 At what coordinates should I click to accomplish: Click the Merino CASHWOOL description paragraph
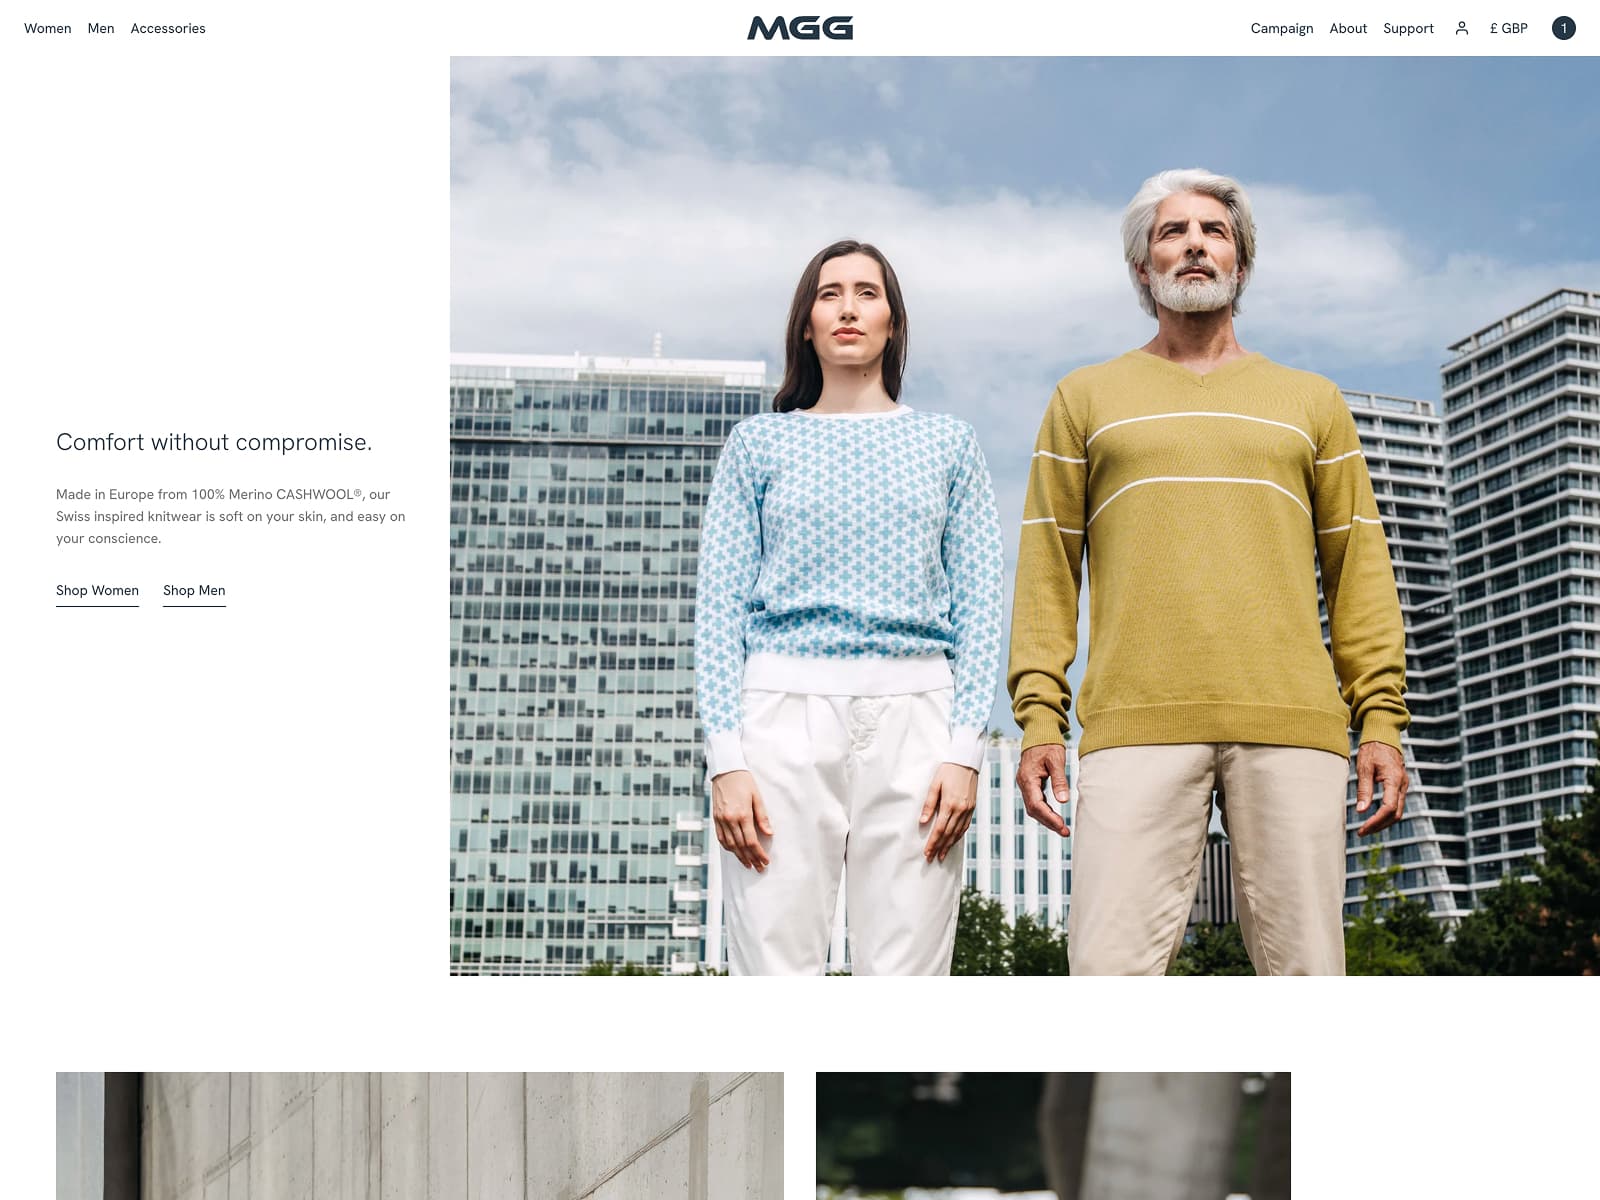[231, 516]
